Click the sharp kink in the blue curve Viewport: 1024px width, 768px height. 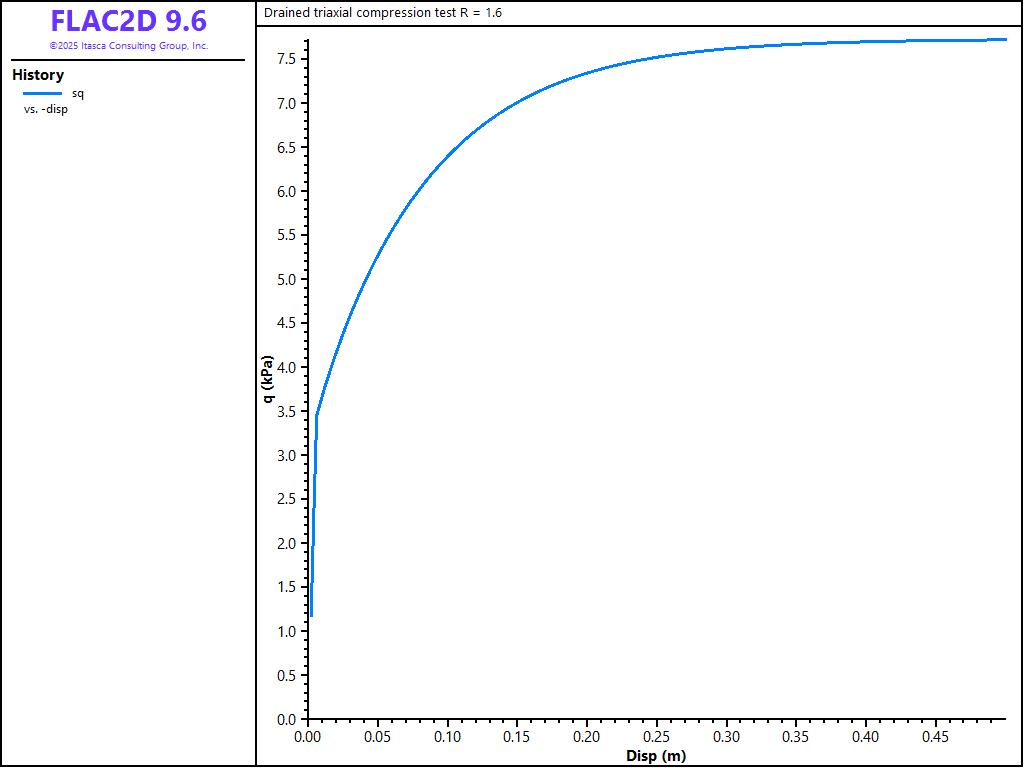coord(317,414)
